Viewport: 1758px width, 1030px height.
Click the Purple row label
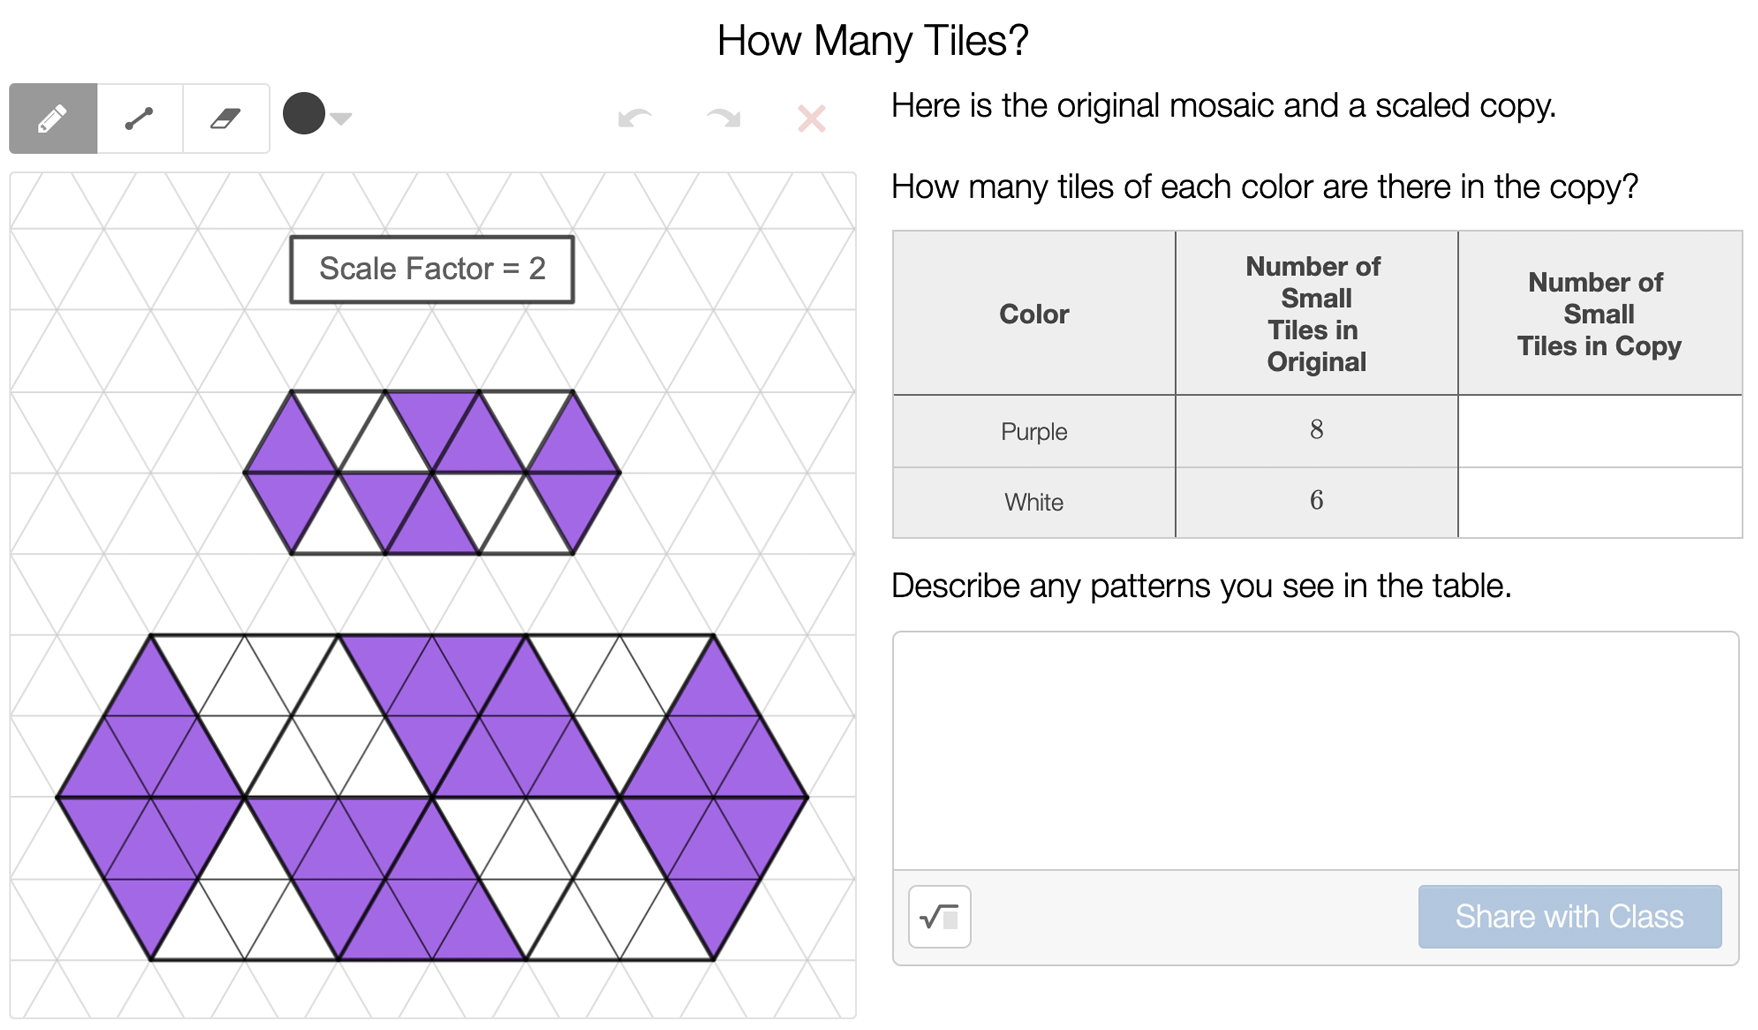[x=1034, y=432]
